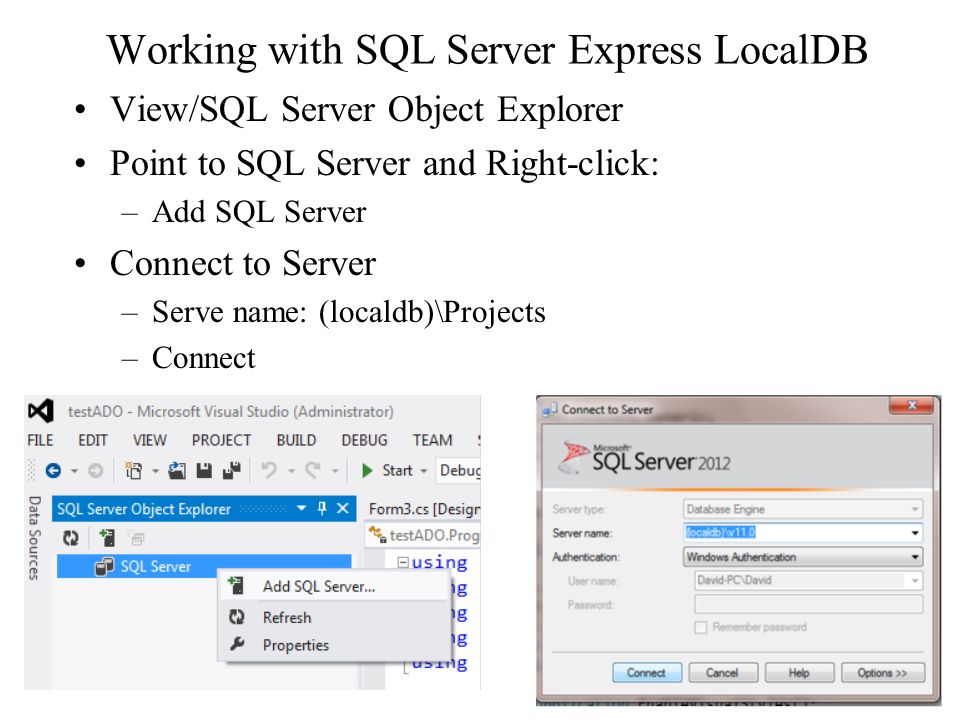Click the testADO.Prog class navigation dropdown

tap(424, 535)
